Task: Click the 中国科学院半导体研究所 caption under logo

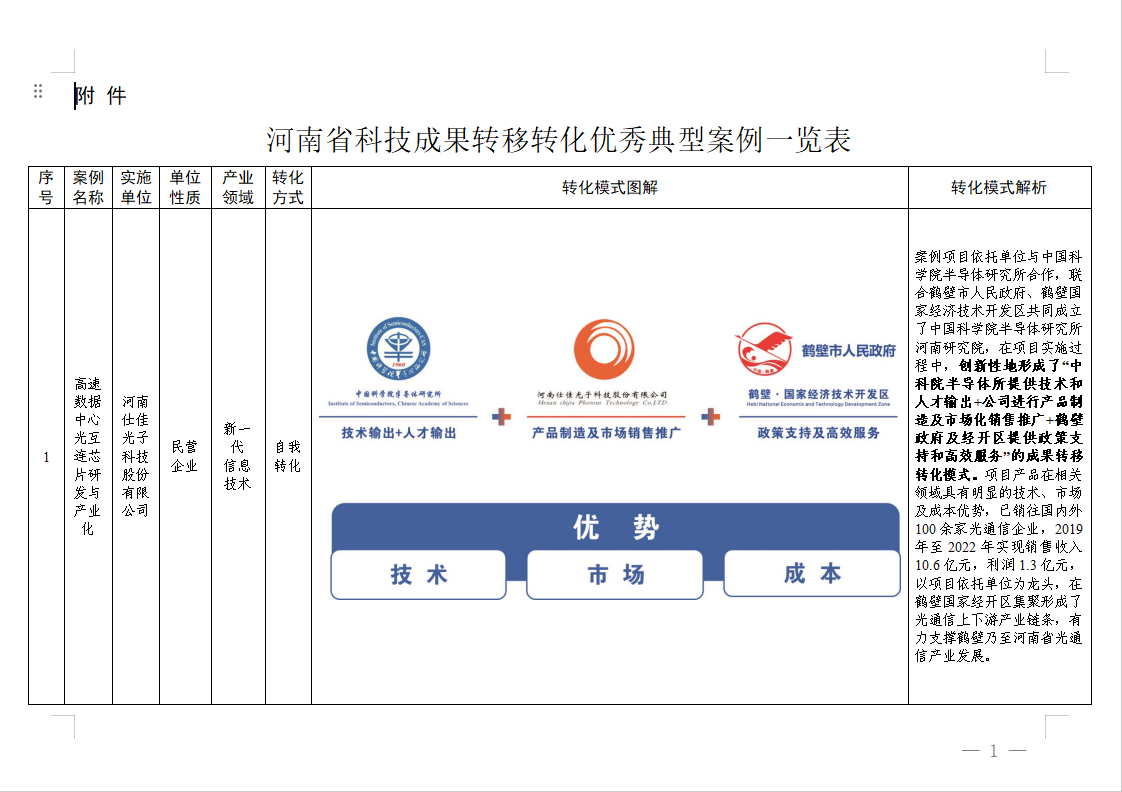Action: coord(399,393)
